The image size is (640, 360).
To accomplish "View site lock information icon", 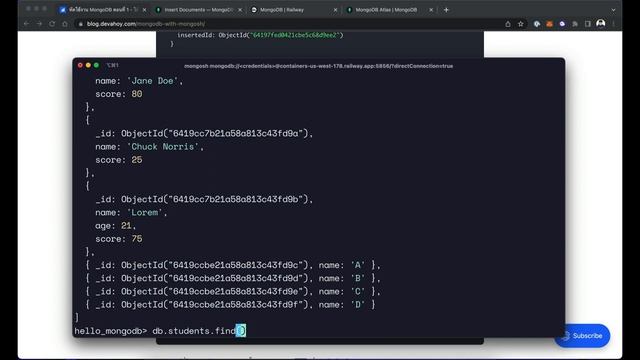I will (x=80, y=24).
